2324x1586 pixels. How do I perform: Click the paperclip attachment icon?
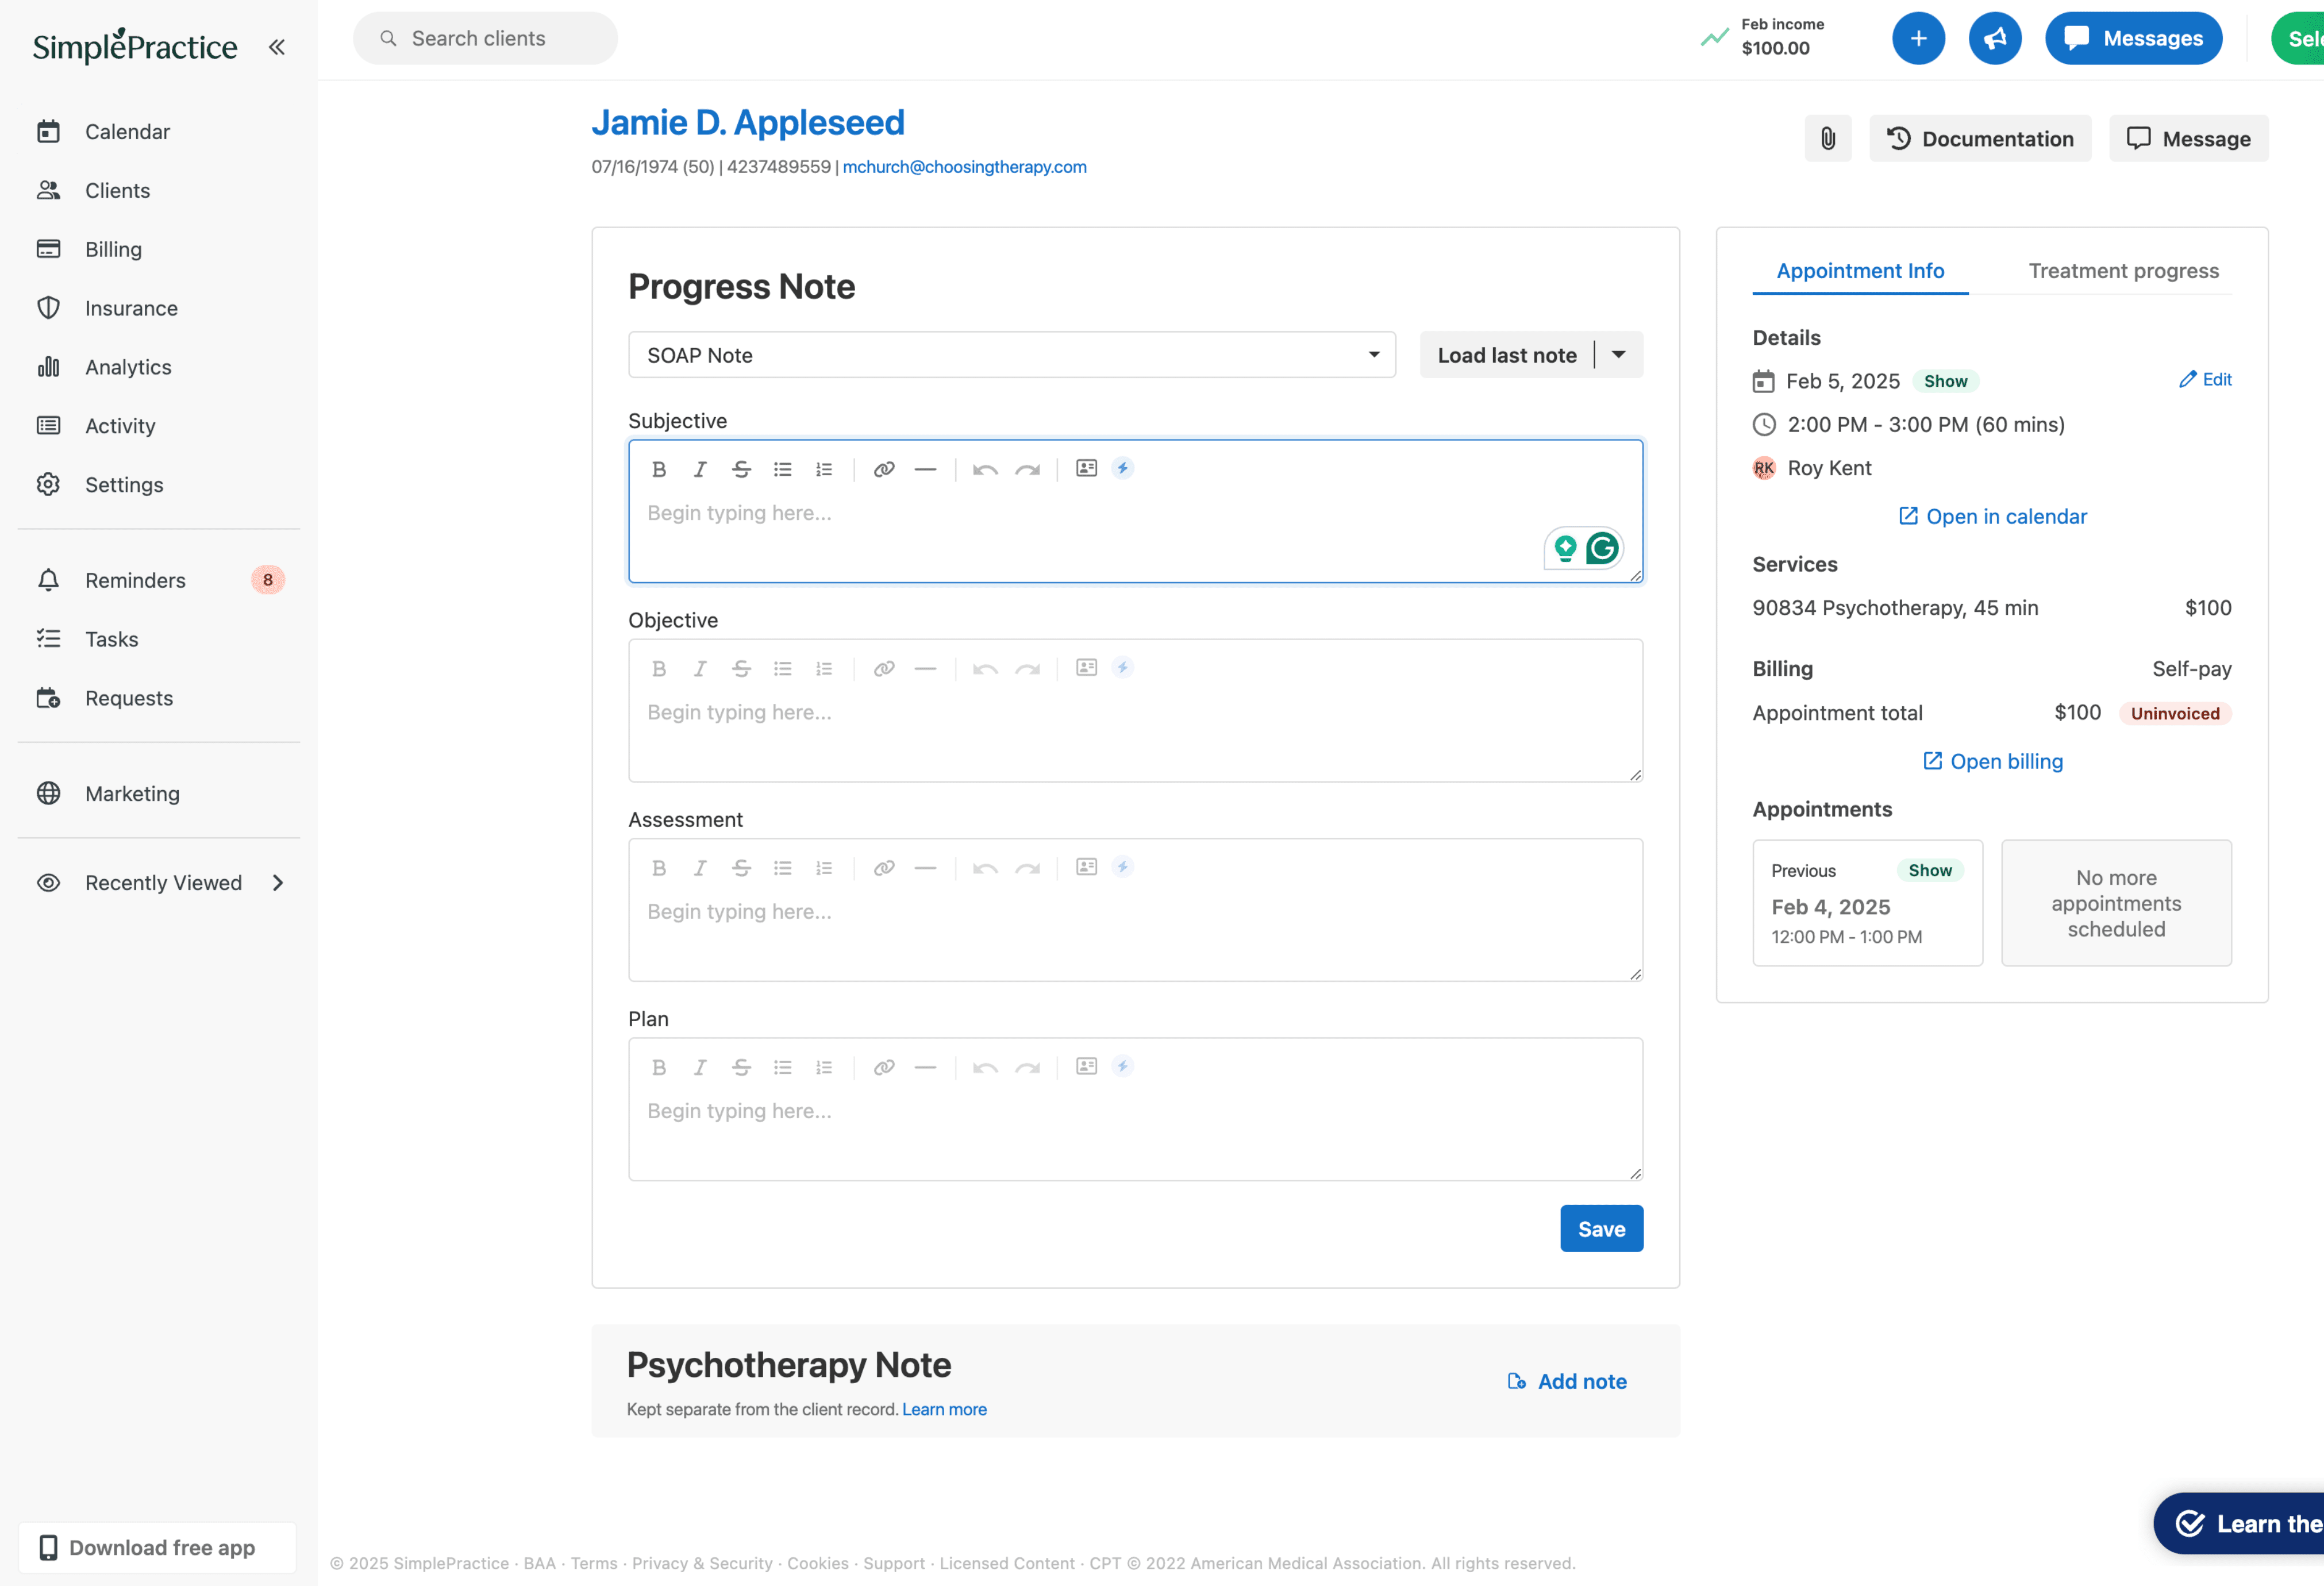point(1827,138)
